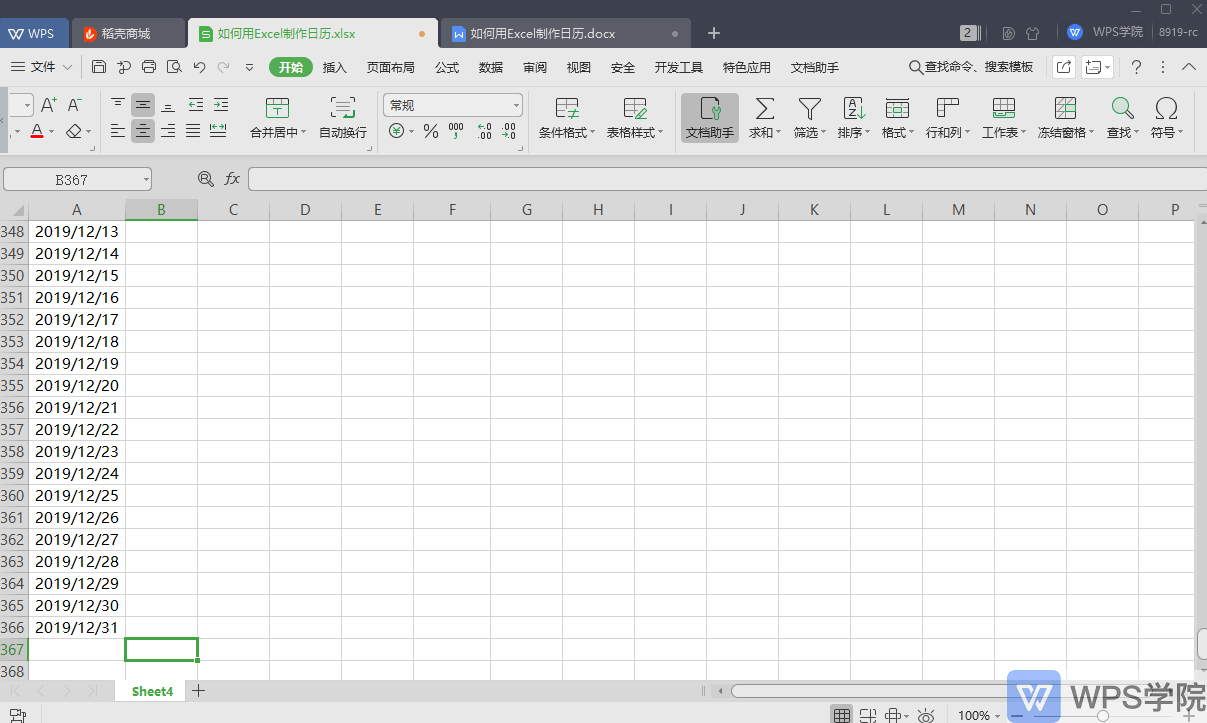Apply thousands separator 000 icon
1207x723 pixels.
click(456, 131)
